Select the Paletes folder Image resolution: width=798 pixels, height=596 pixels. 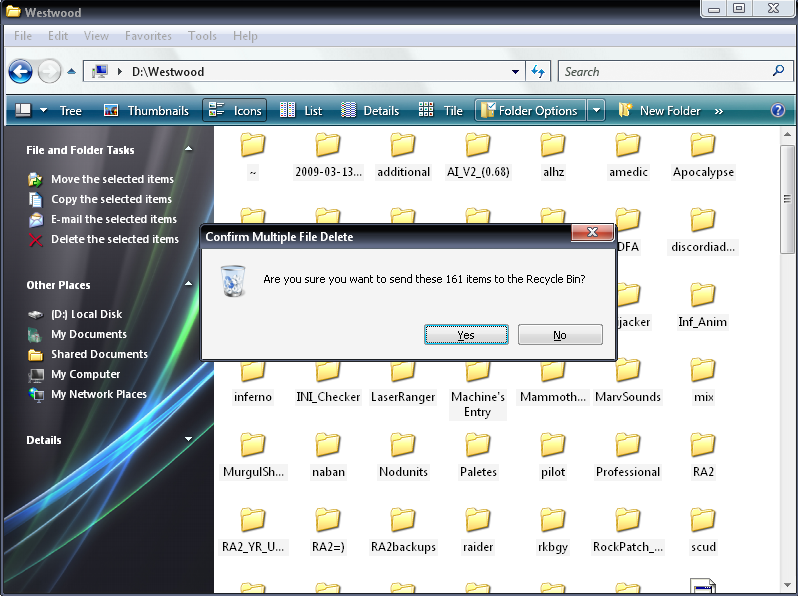coord(478,456)
